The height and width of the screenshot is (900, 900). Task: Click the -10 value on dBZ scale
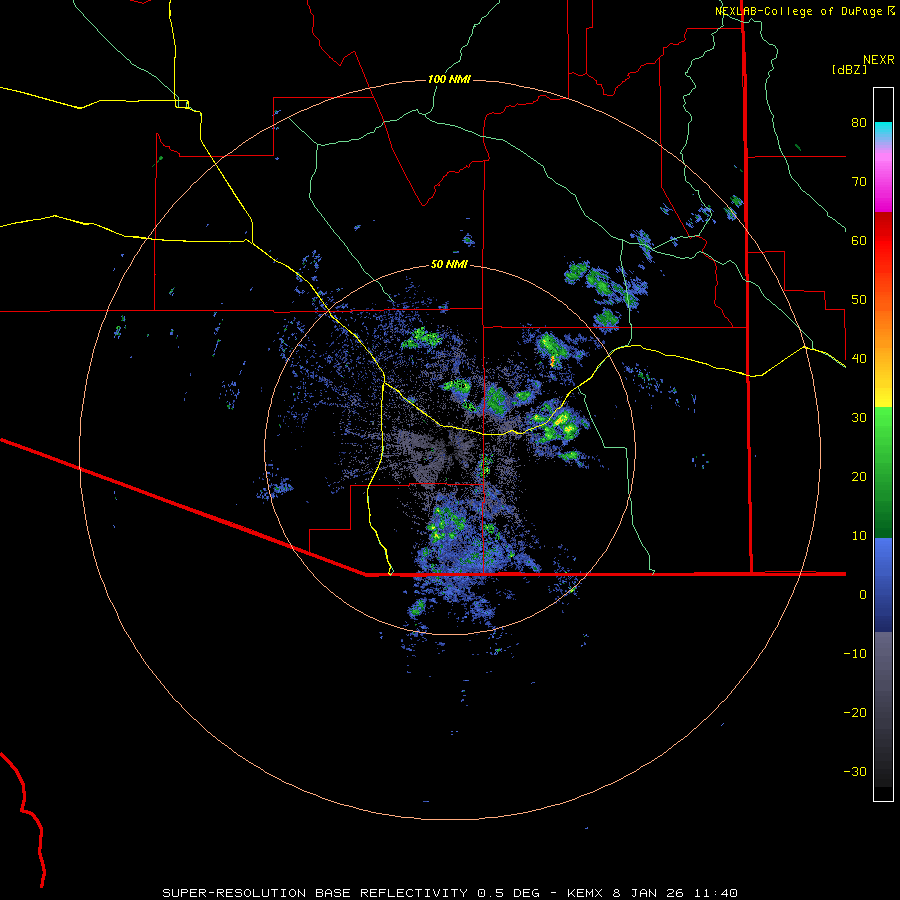point(855,654)
